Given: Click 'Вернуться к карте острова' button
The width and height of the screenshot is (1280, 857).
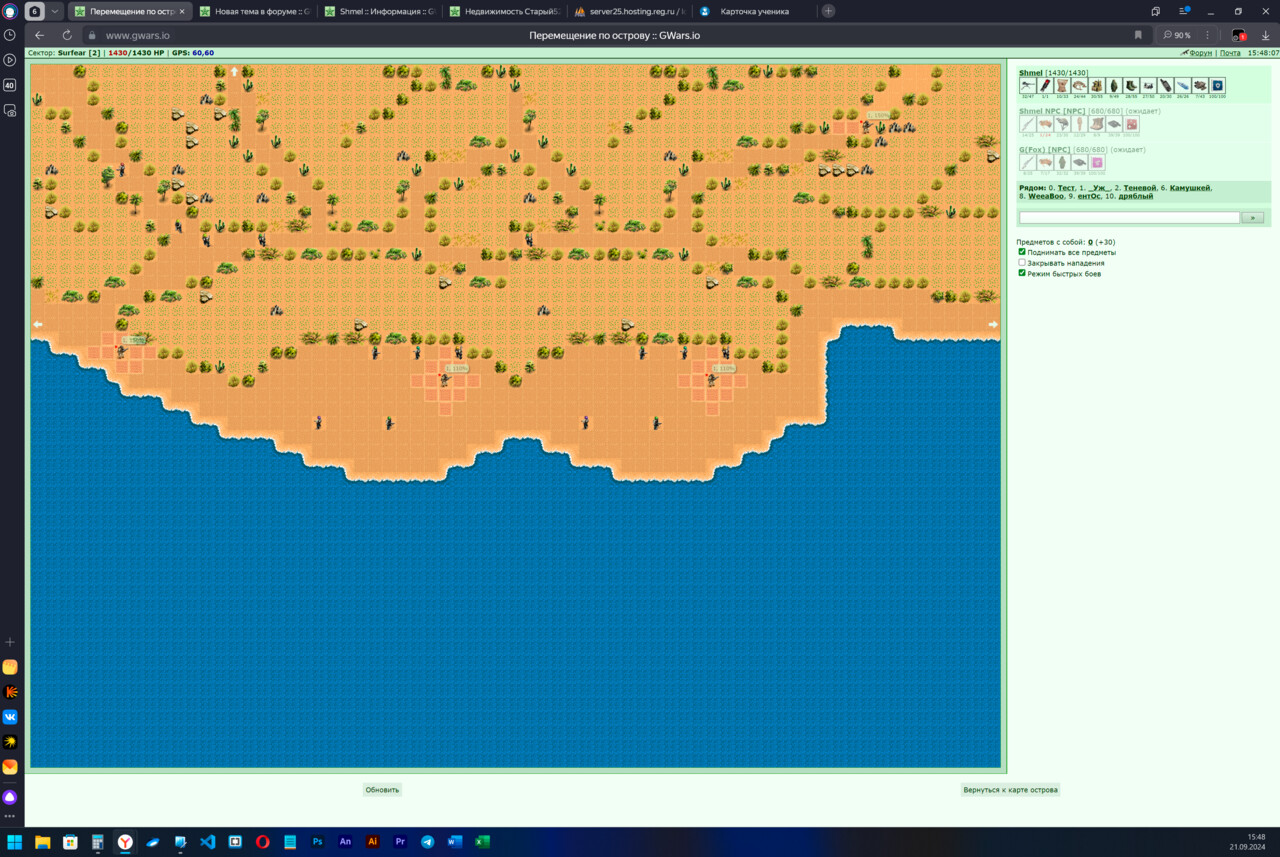Looking at the screenshot, I should (x=1010, y=789).
